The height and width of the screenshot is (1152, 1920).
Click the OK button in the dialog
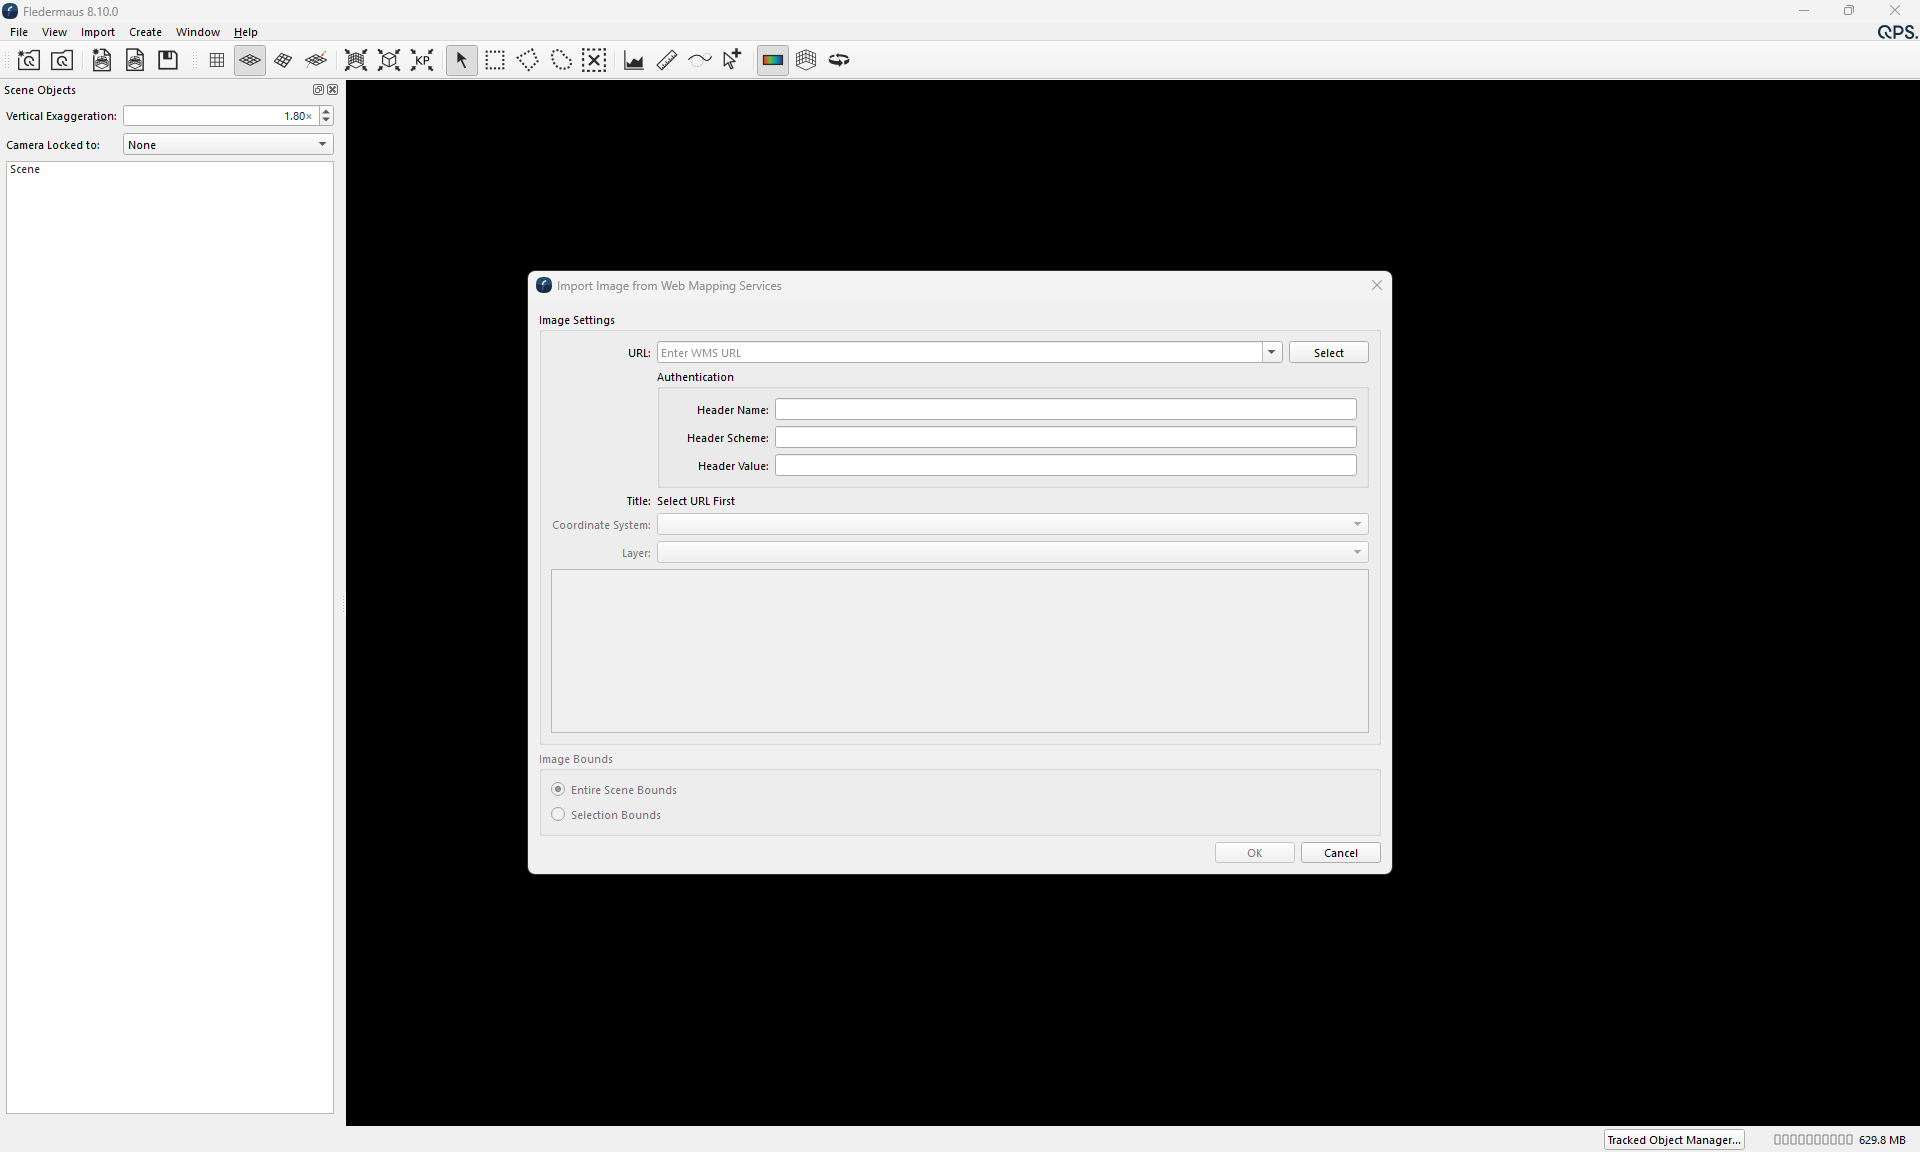pyautogui.click(x=1254, y=853)
